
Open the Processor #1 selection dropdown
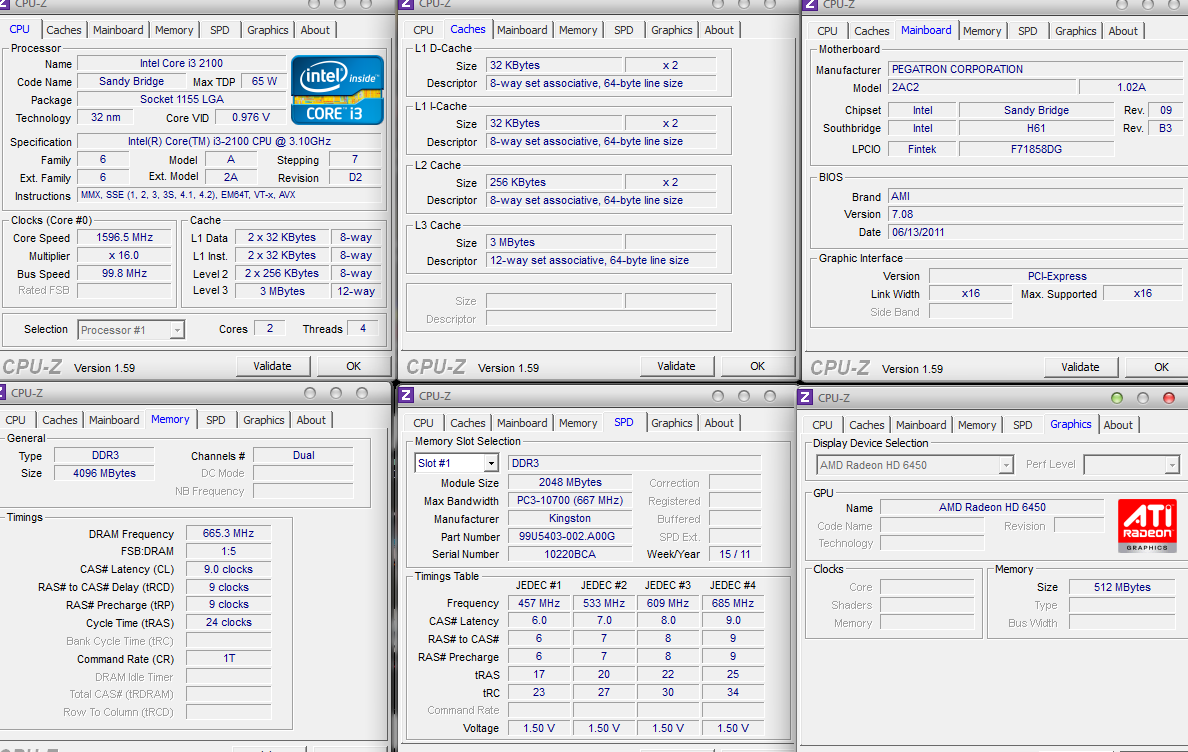click(176, 330)
